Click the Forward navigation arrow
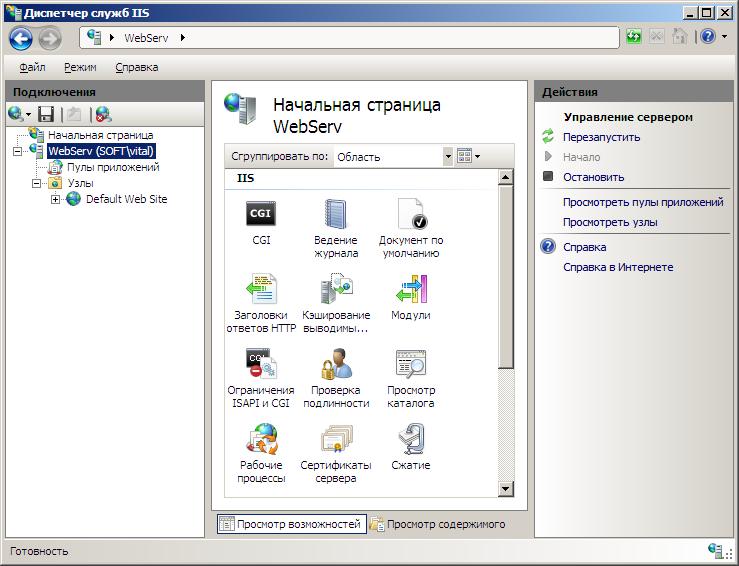The width and height of the screenshot is (739, 566). 49,38
